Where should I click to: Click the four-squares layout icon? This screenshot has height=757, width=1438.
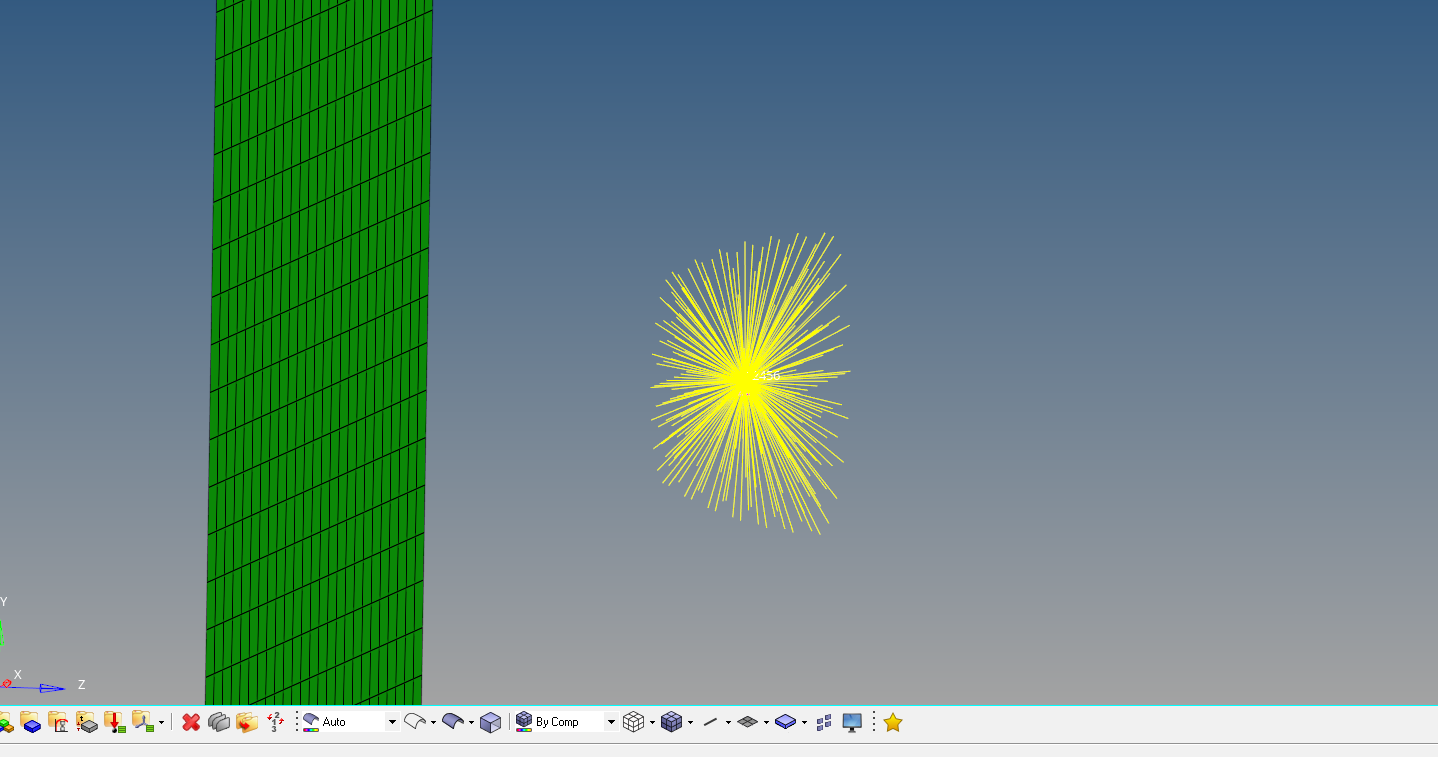click(824, 722)
